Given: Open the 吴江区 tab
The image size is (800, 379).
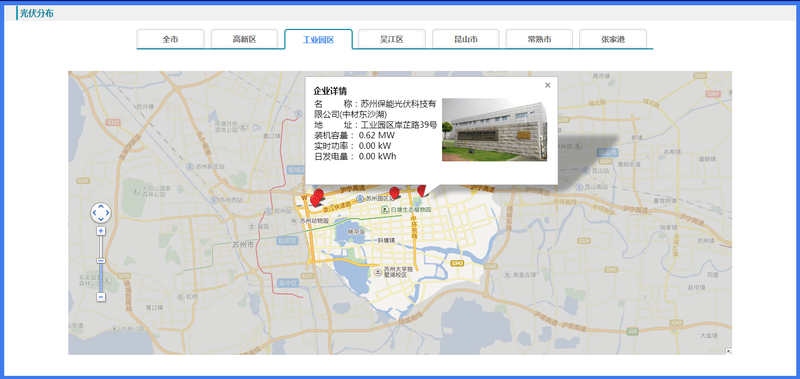Looking at the screenshot, I should click(x=392, y=39).
